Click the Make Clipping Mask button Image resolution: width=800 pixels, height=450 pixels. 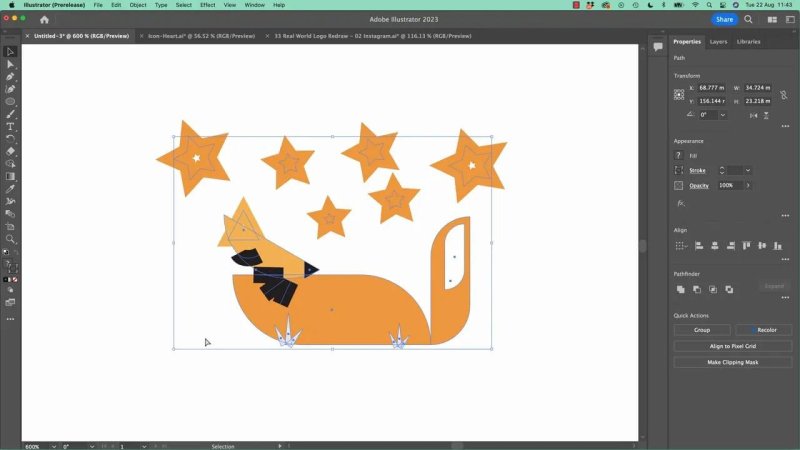pyautogui.click(x=733, y=362)
